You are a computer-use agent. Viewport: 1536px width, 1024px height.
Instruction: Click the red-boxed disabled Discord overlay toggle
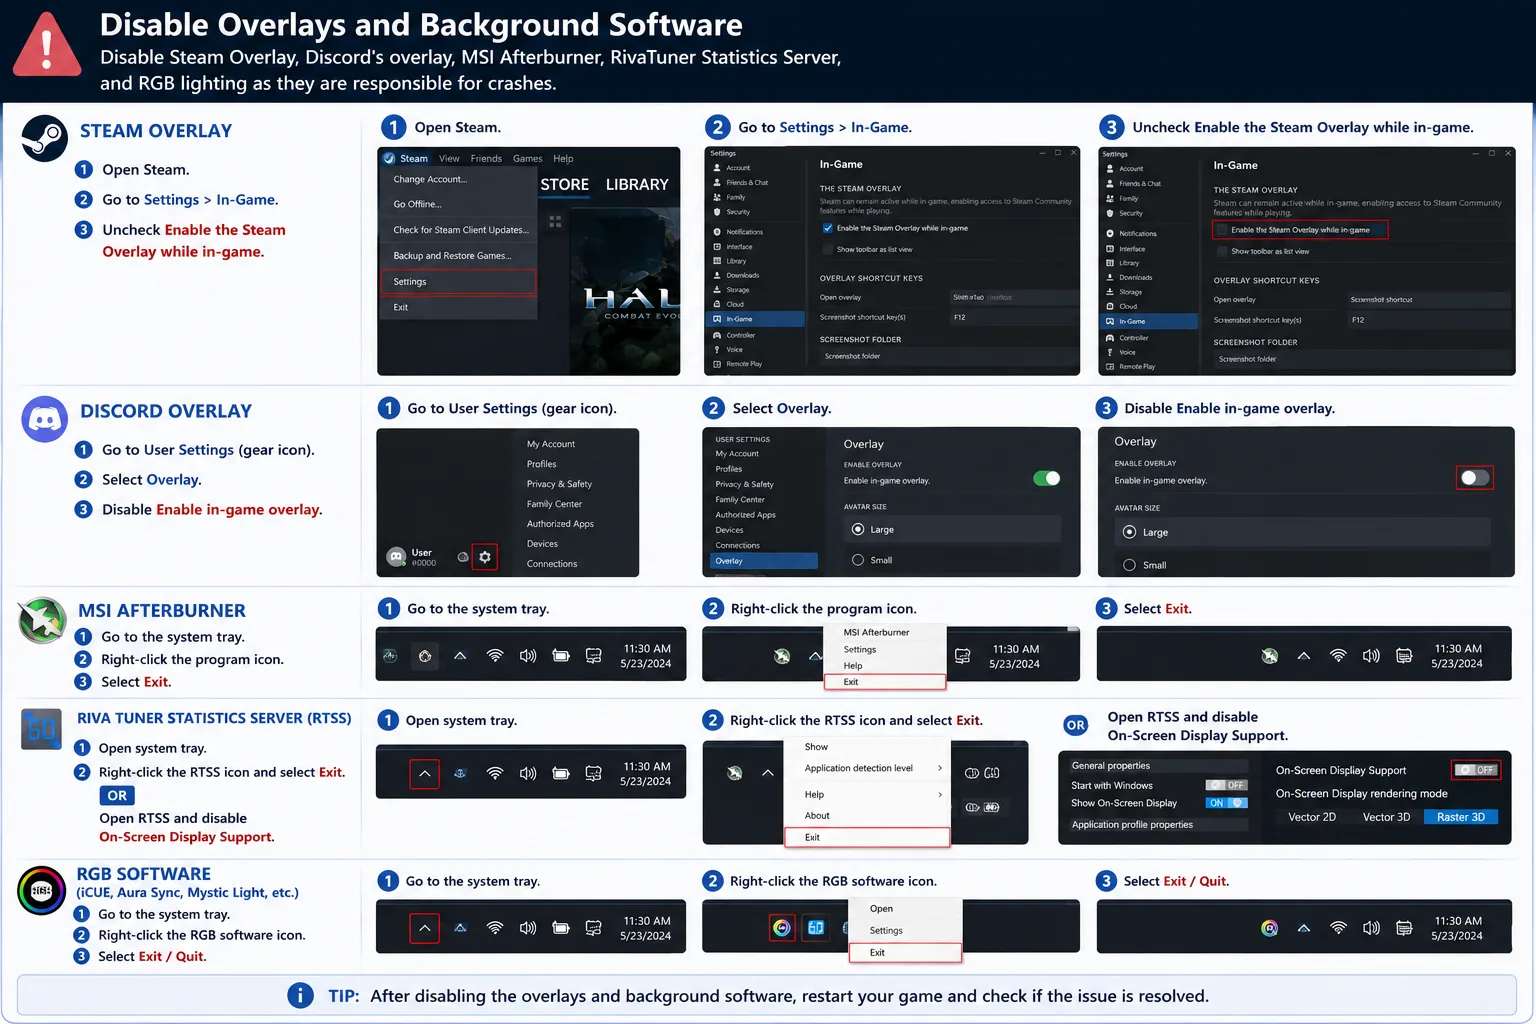[x=1475, y=478]
